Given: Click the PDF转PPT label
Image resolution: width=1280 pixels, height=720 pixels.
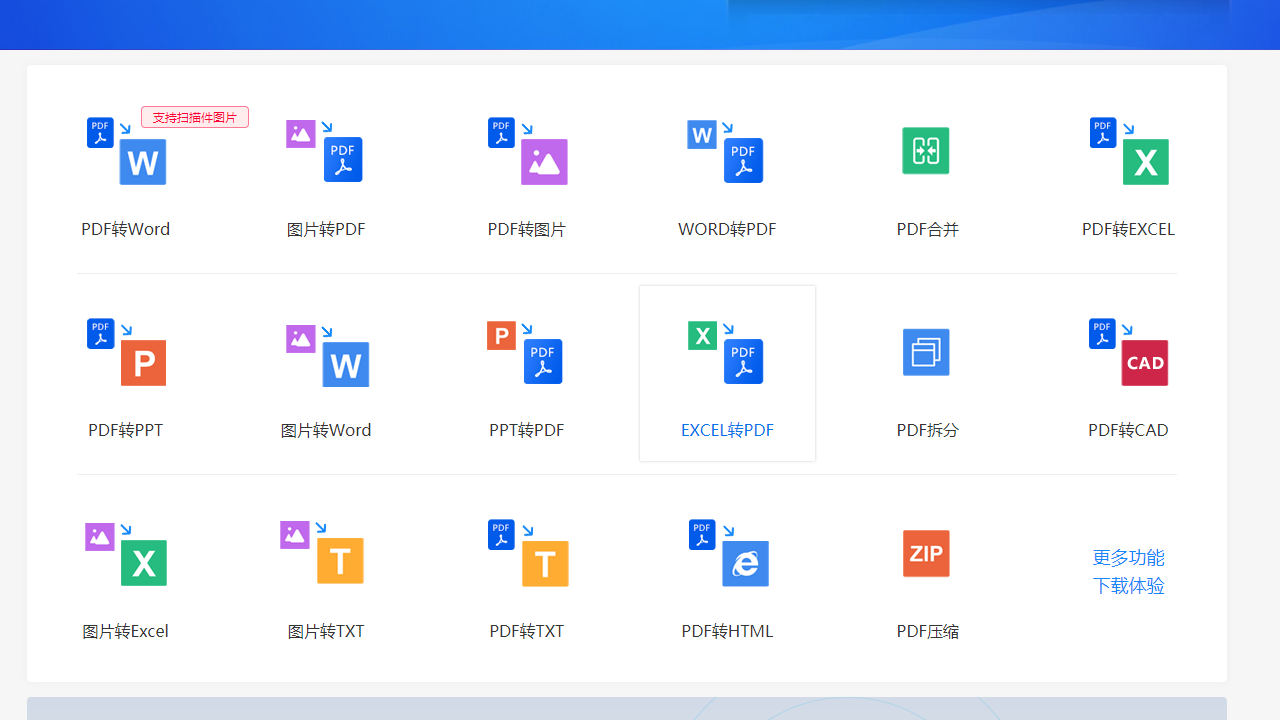Looking at the screenshot, I should [126, 430].
